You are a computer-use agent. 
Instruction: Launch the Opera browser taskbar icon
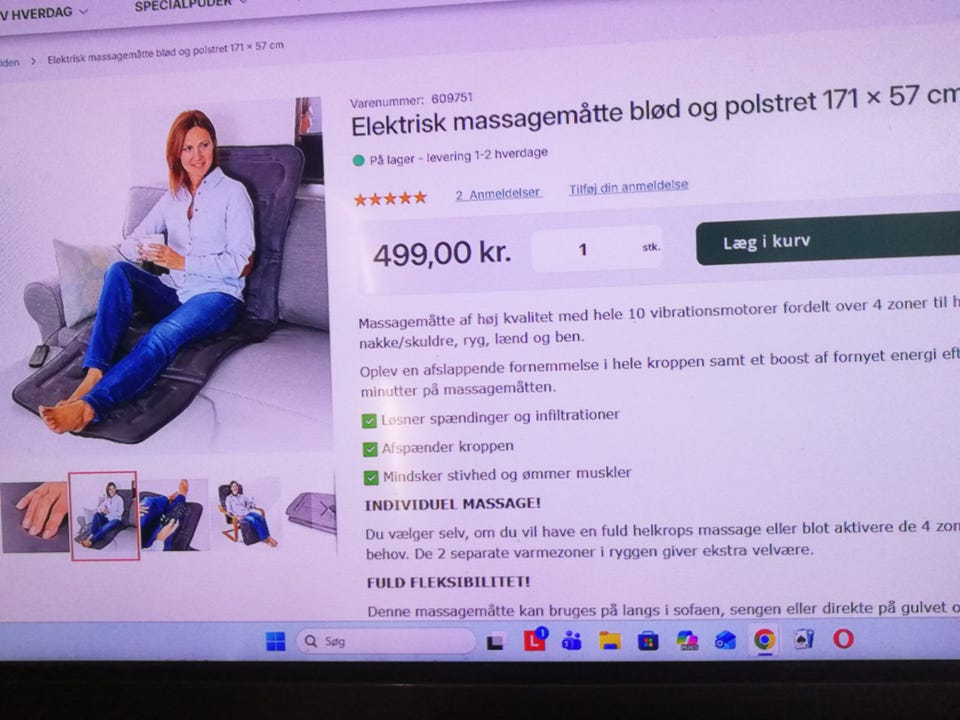click(843, 639)
